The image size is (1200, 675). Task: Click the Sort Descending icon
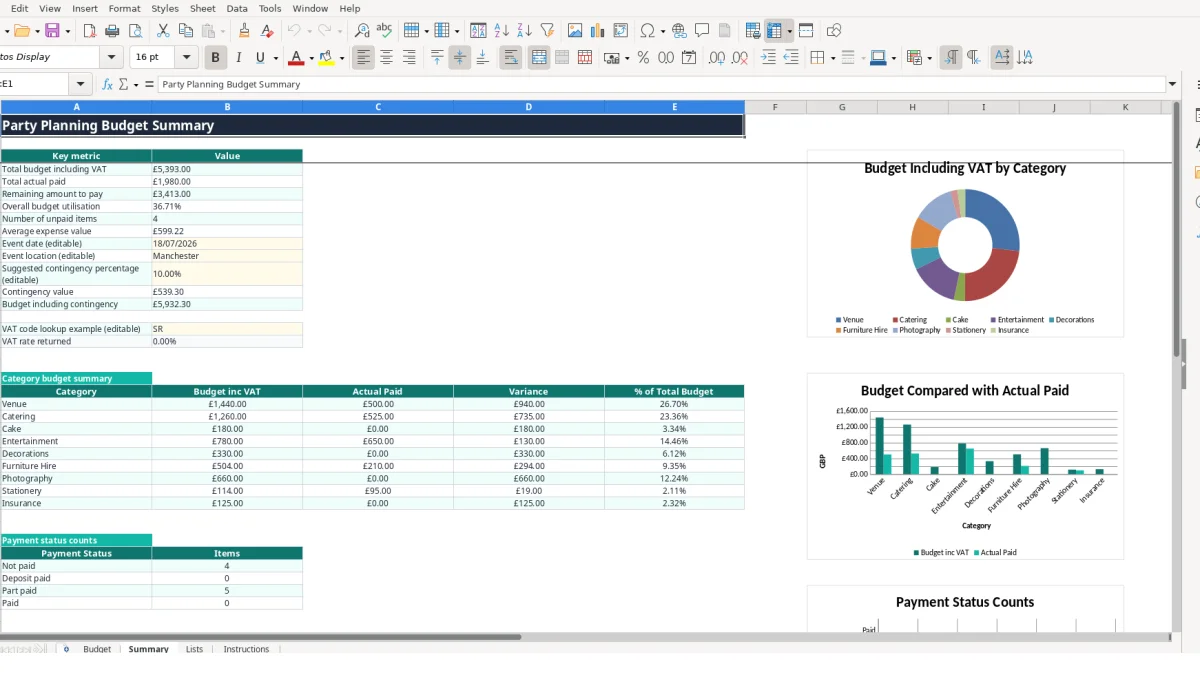point(524,31)
